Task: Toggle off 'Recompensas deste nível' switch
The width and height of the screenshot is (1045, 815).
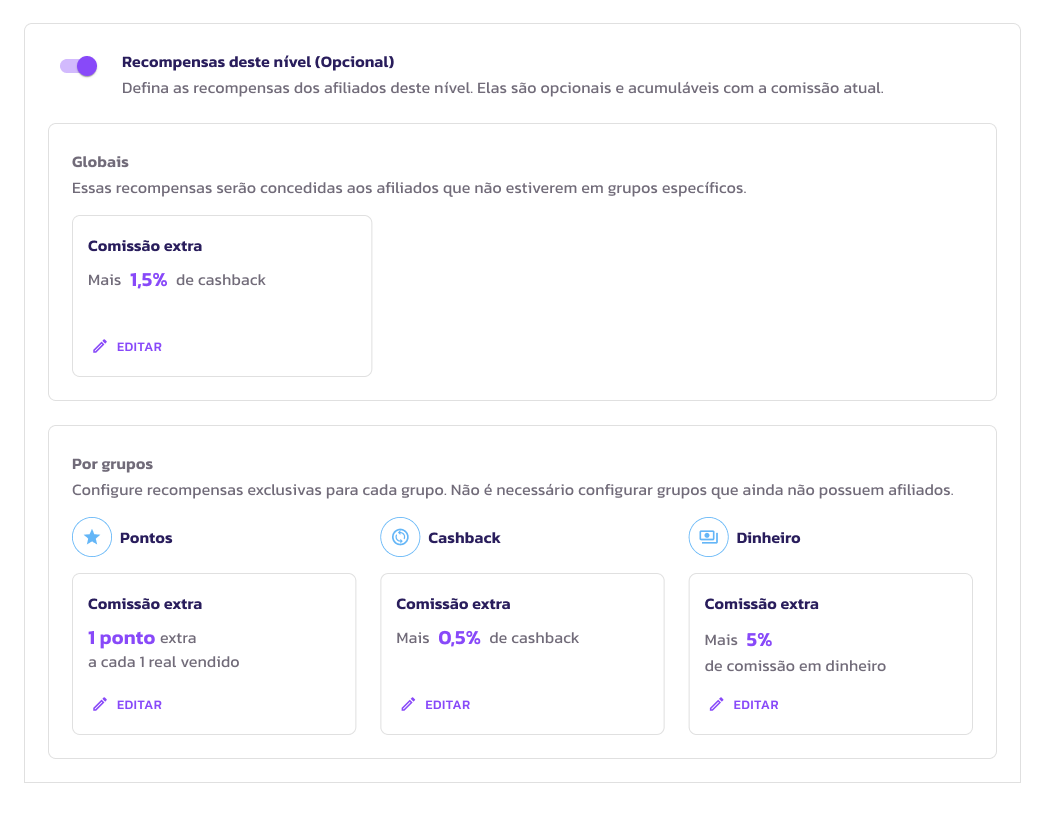Action: tap(79, 66)
